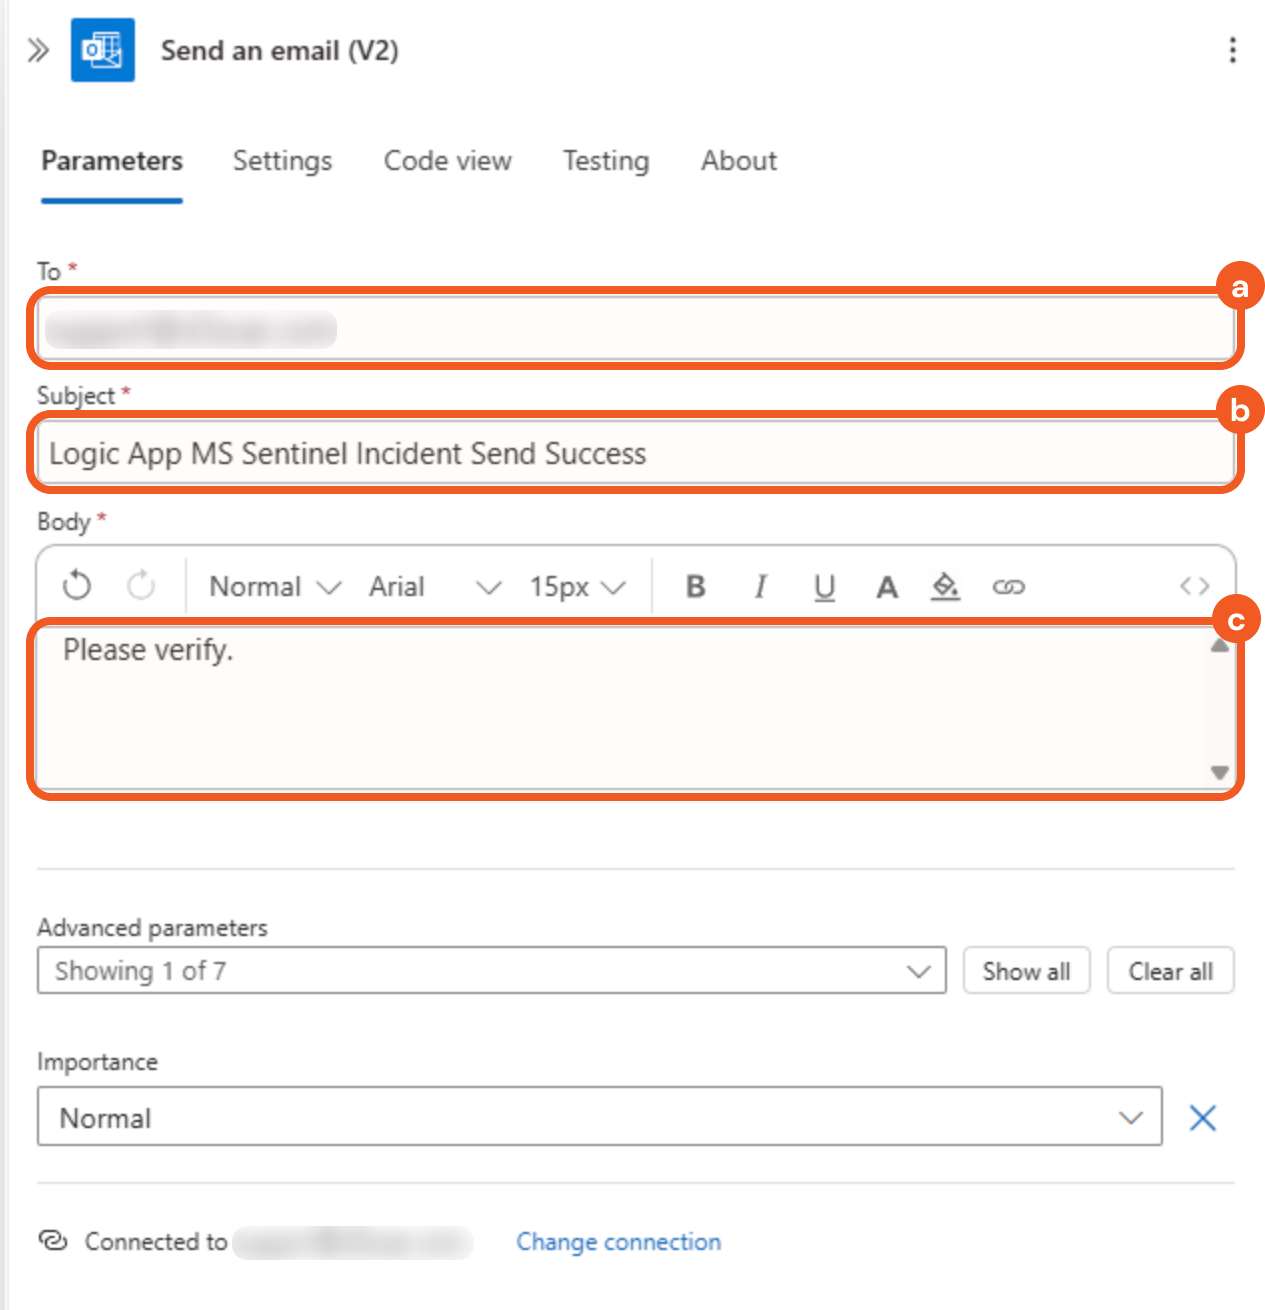
Task: Open the Arial font family dropdown
Action: pyautogui.click(x=434, y=587)
